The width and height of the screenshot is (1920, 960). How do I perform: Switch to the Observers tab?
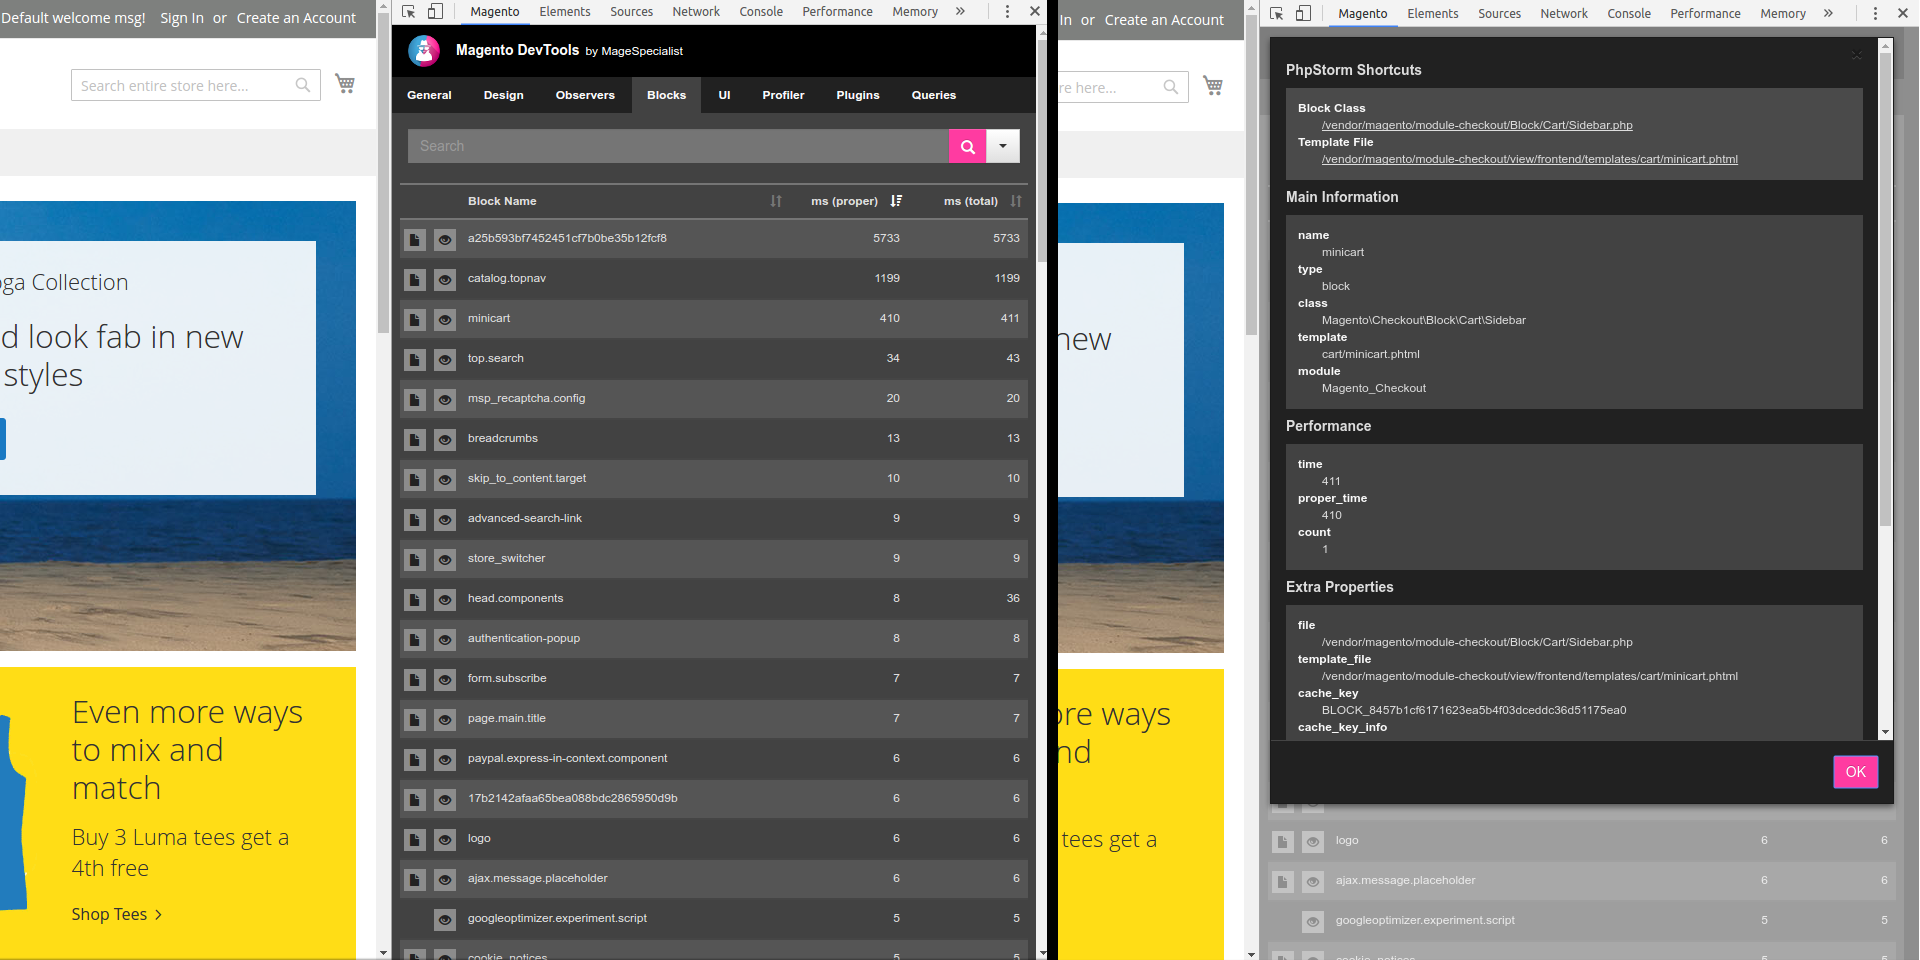[x=585, y=95]
